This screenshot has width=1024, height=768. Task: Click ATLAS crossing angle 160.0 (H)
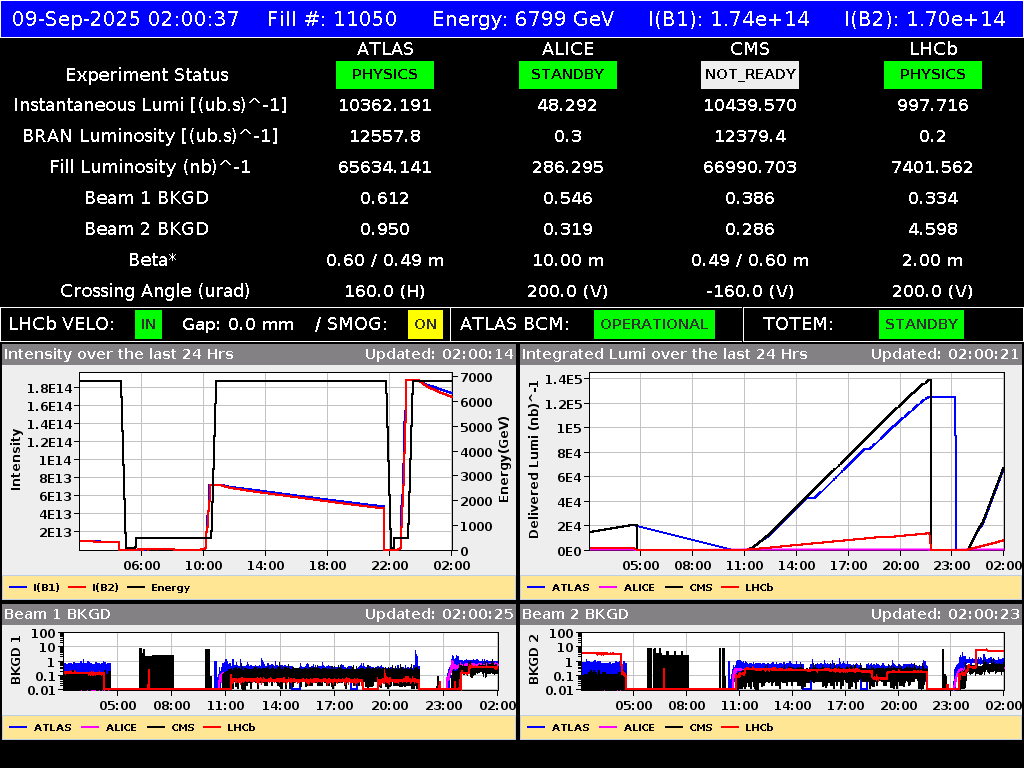pos(385,291)
